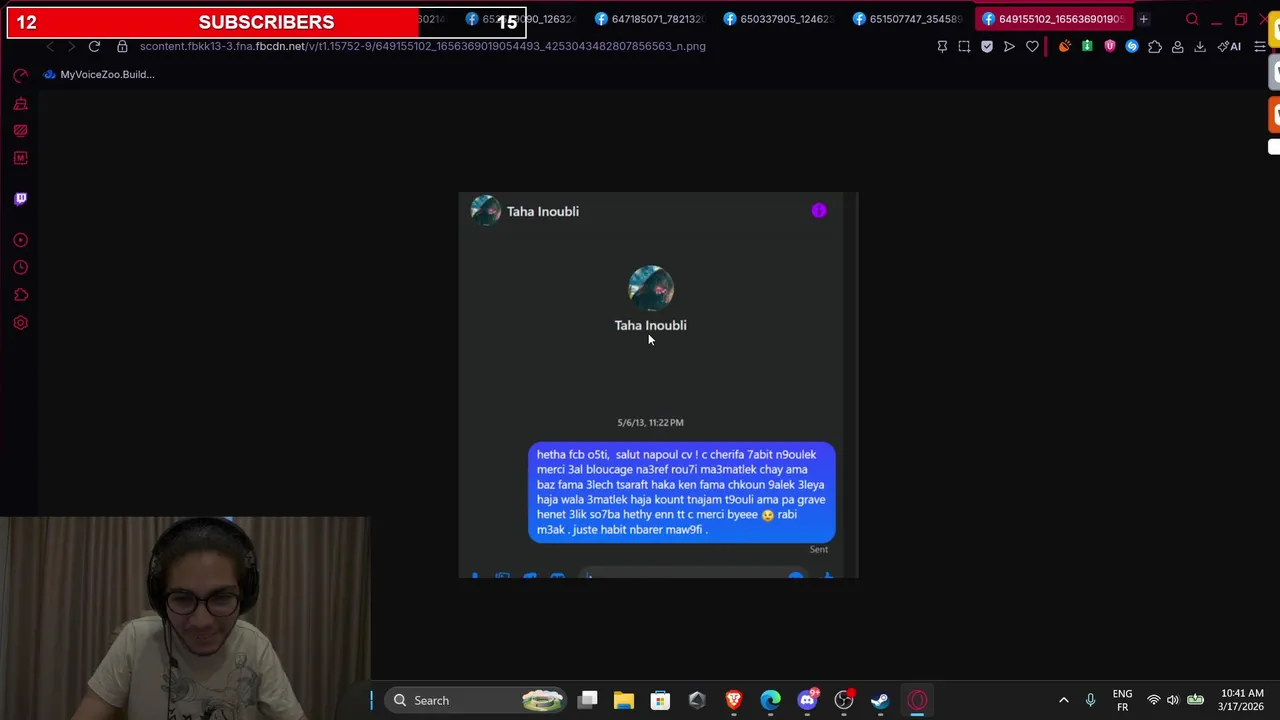The image size is (1280, 720).
Task: Open the volume tray icon
Action: [x=1172, y=700]
